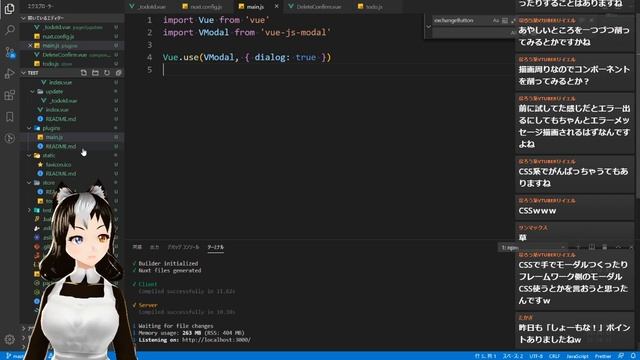Expand the replace row in find widget
This screenshot has height=360, width=640.
428,27
